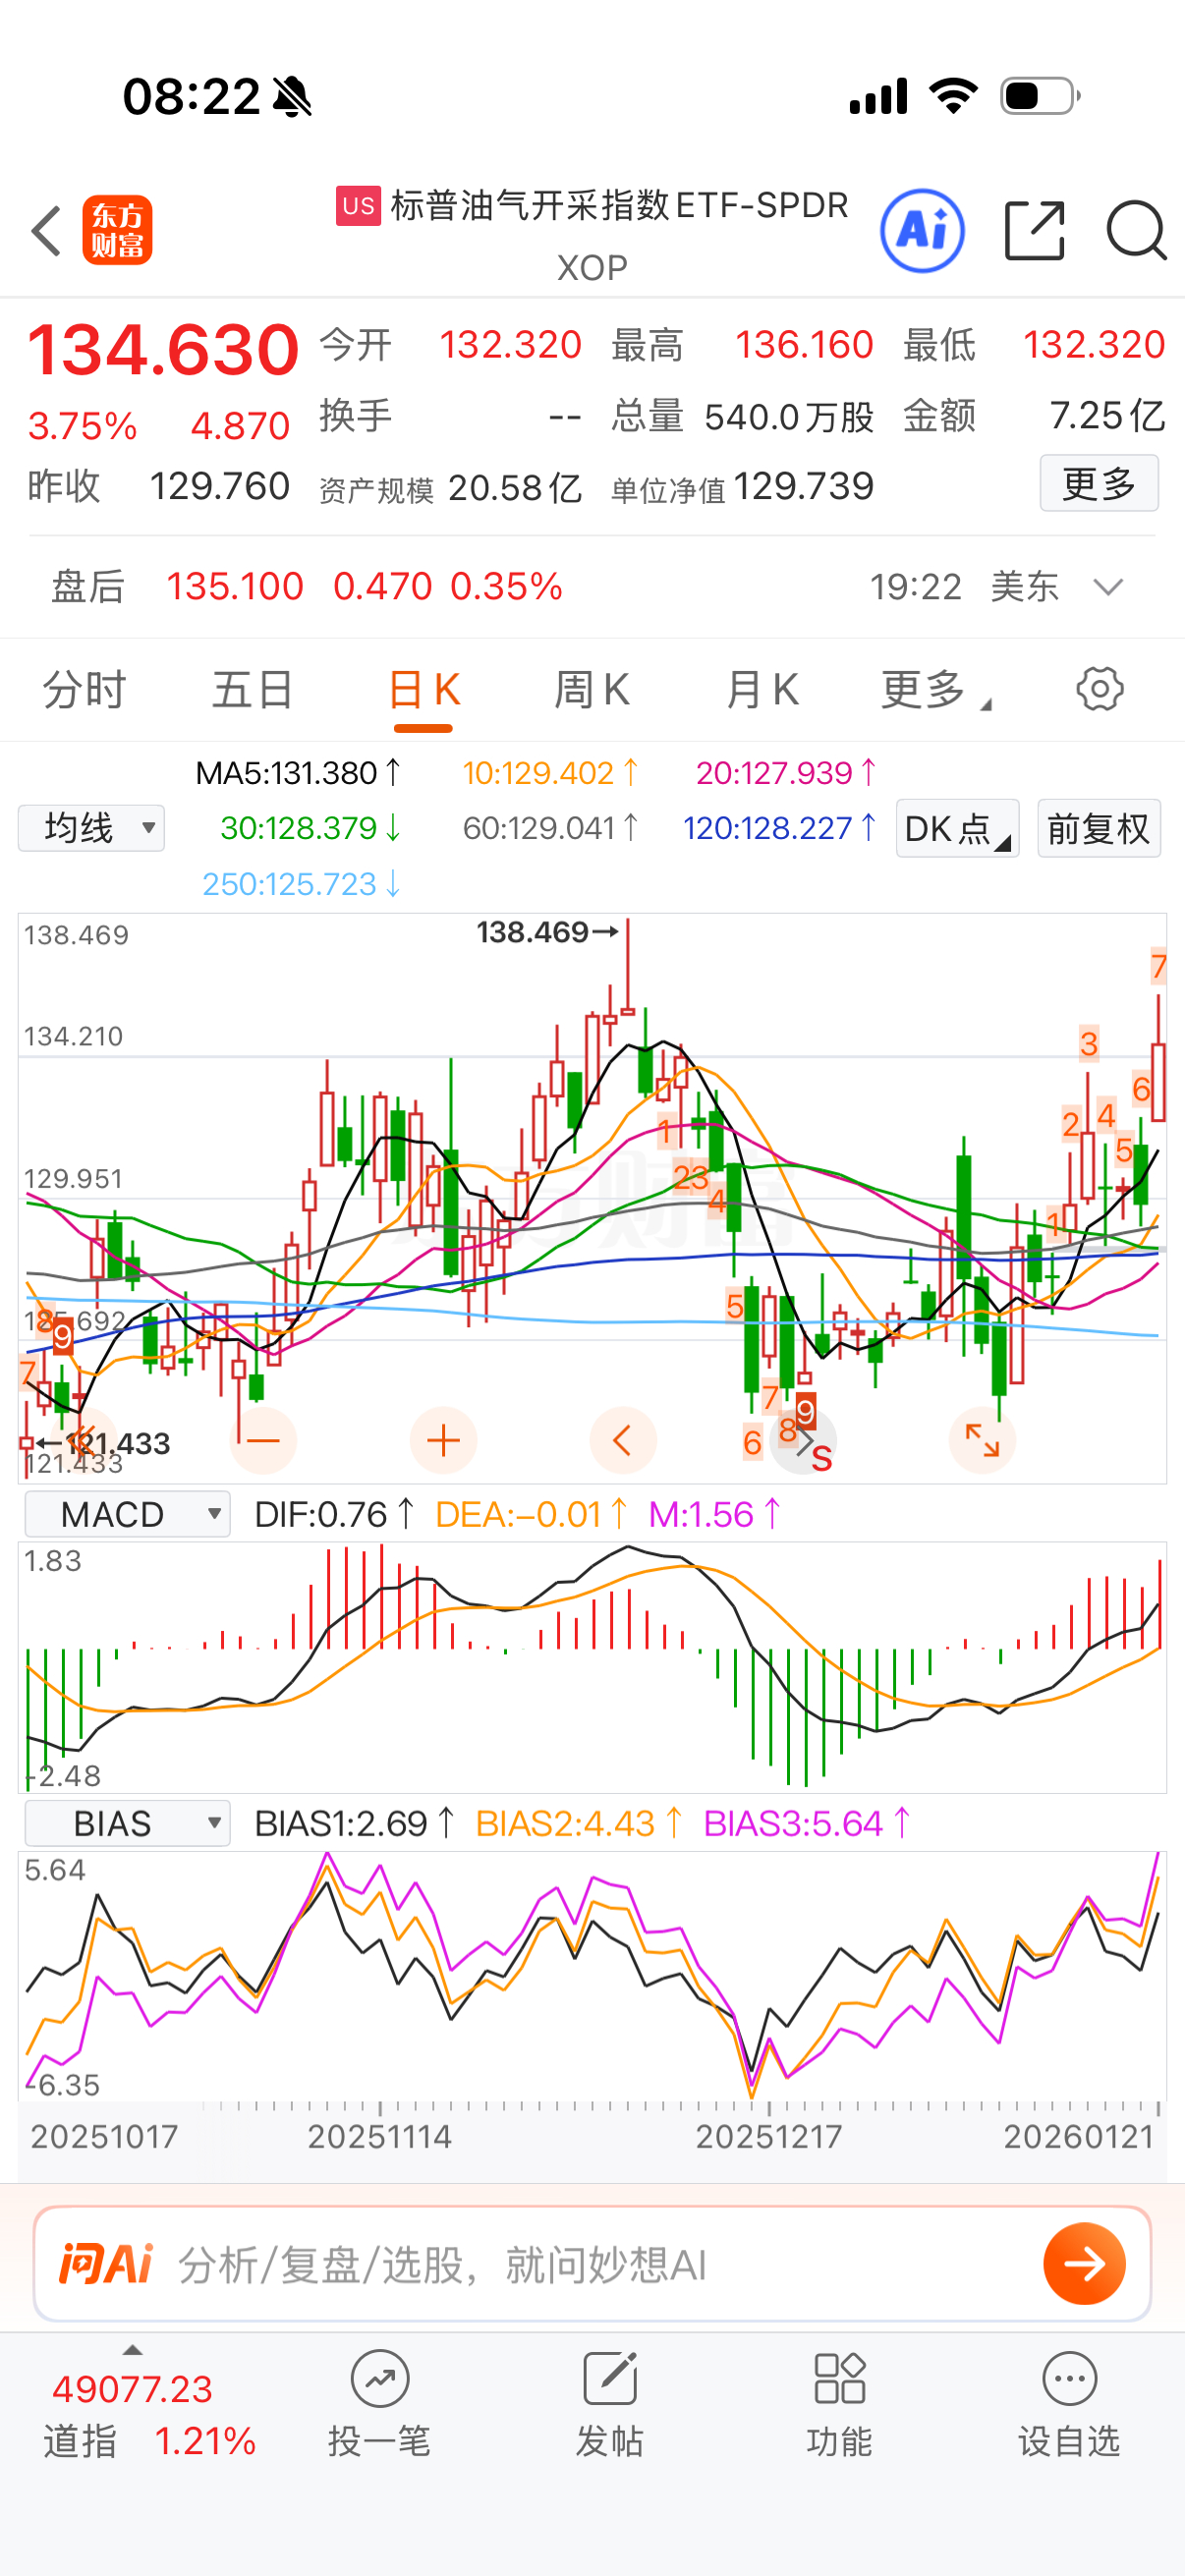
Task: Tap the 发帖 post icon
Action: point(610,2379)
